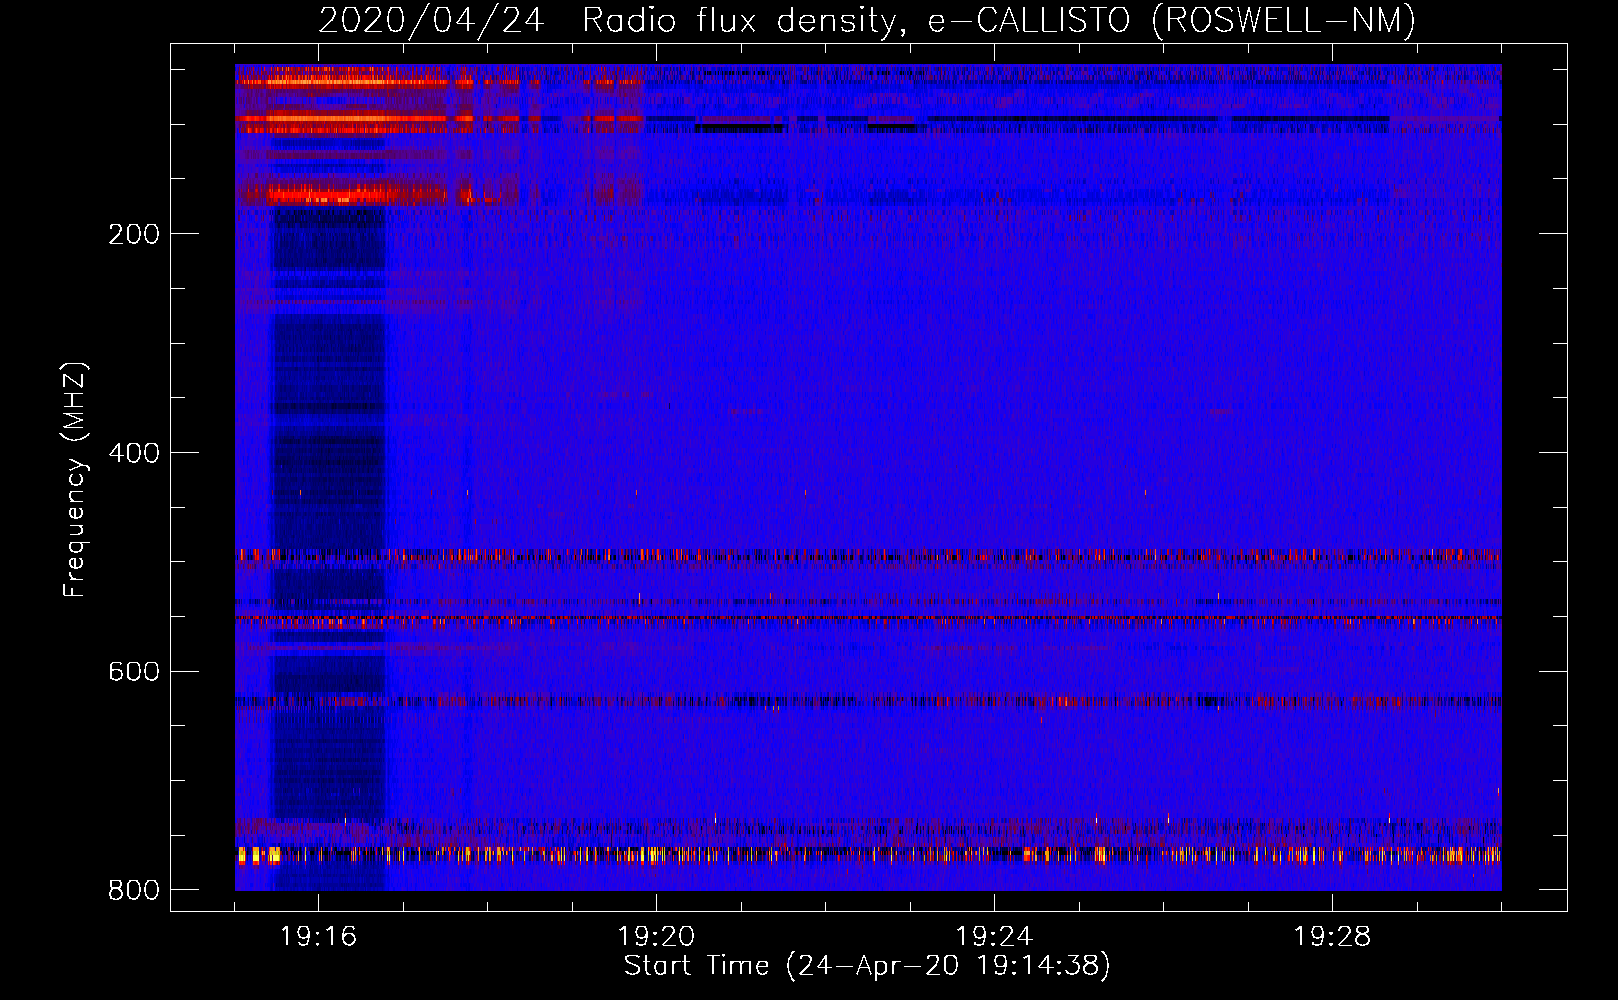
Task: Click the 19:24 time tick label
Action: pyautogui.click(x=994, y=937)
